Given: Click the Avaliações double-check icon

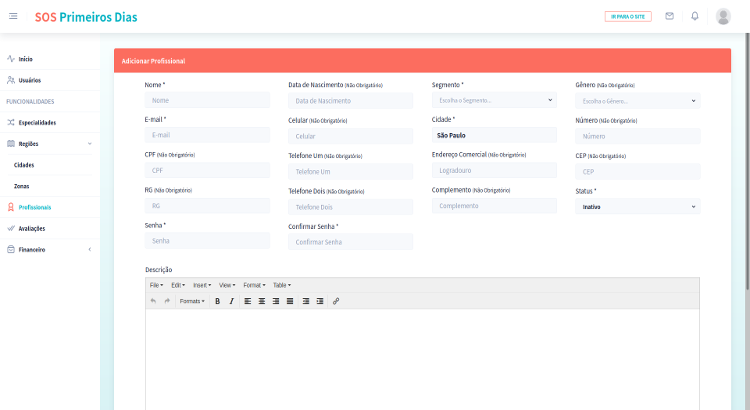Looking at the screenshot, I should [x=11, y=228].
